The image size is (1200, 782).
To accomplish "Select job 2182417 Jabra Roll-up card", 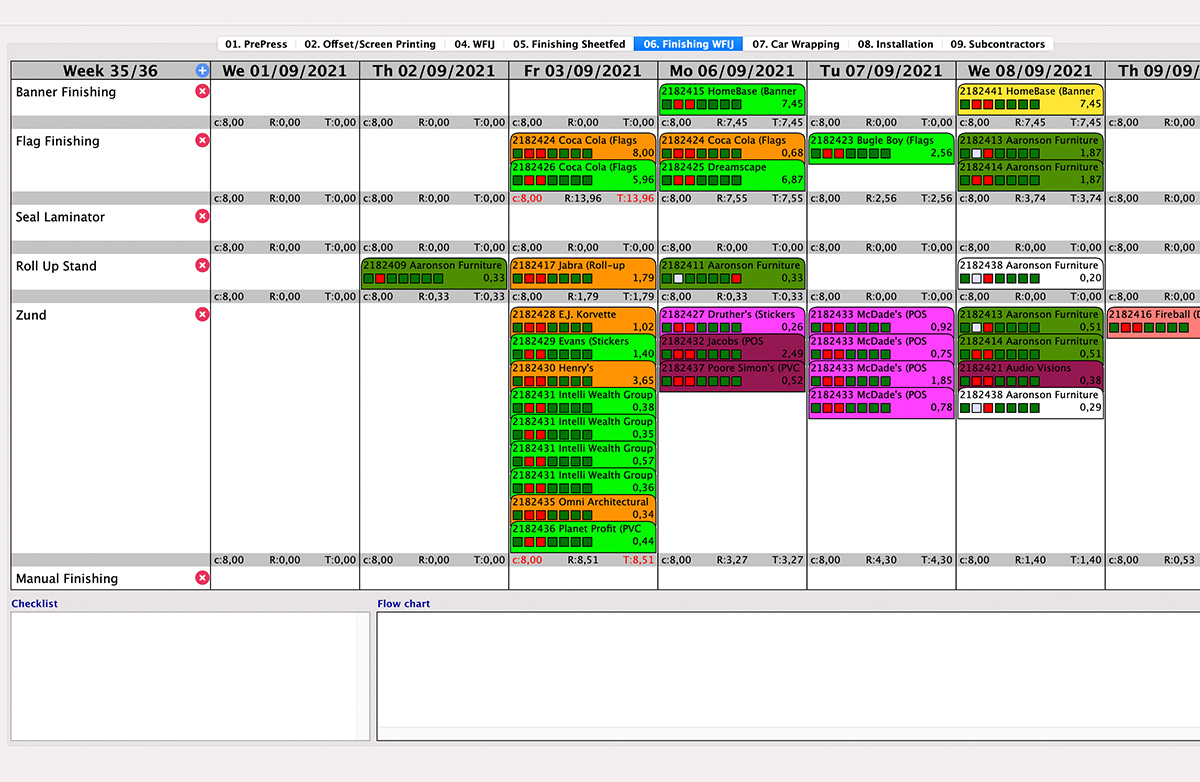I will (x=583, y=272).
